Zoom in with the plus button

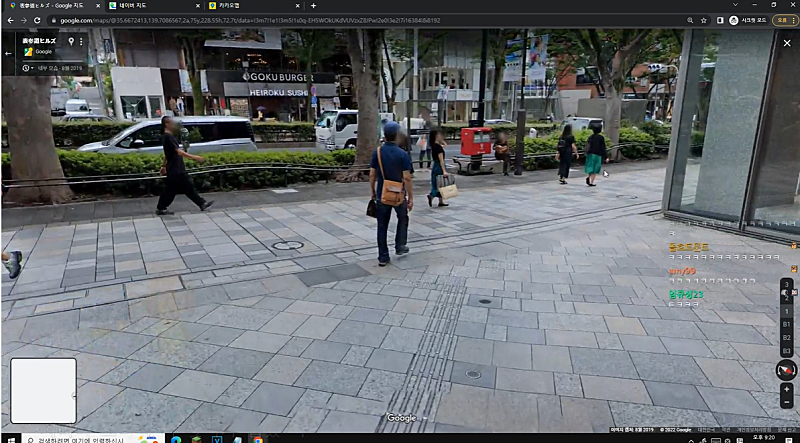786,388
